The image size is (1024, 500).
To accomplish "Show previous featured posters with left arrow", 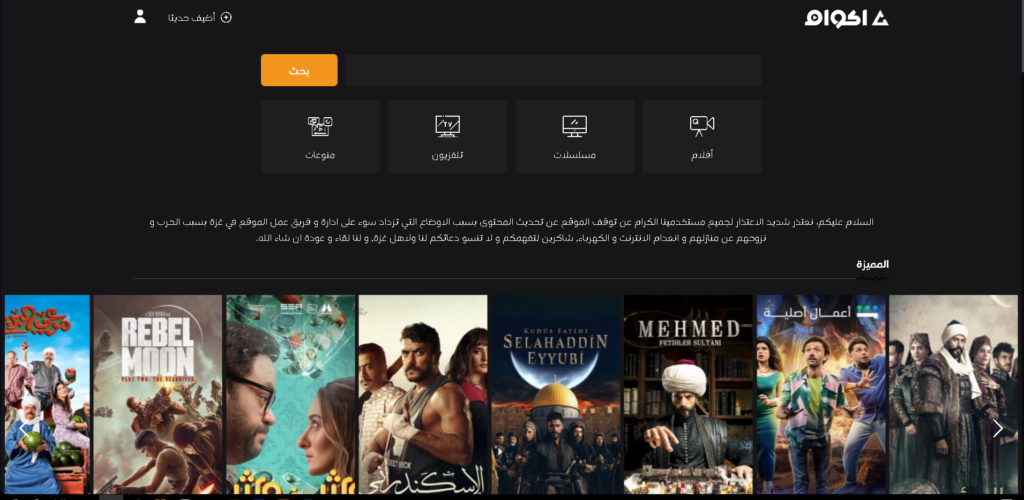I will (x=23, y=428).
